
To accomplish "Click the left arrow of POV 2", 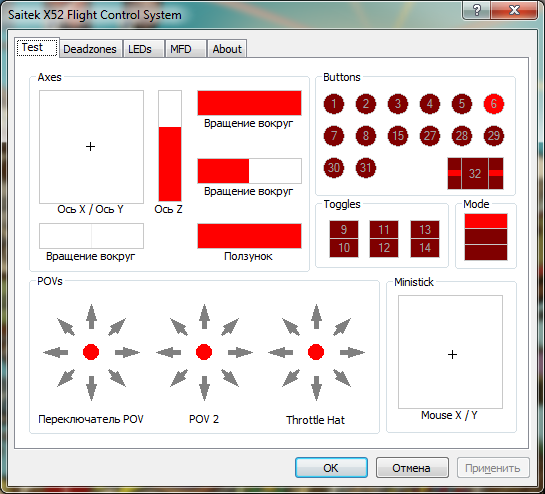I will point(169,353).
